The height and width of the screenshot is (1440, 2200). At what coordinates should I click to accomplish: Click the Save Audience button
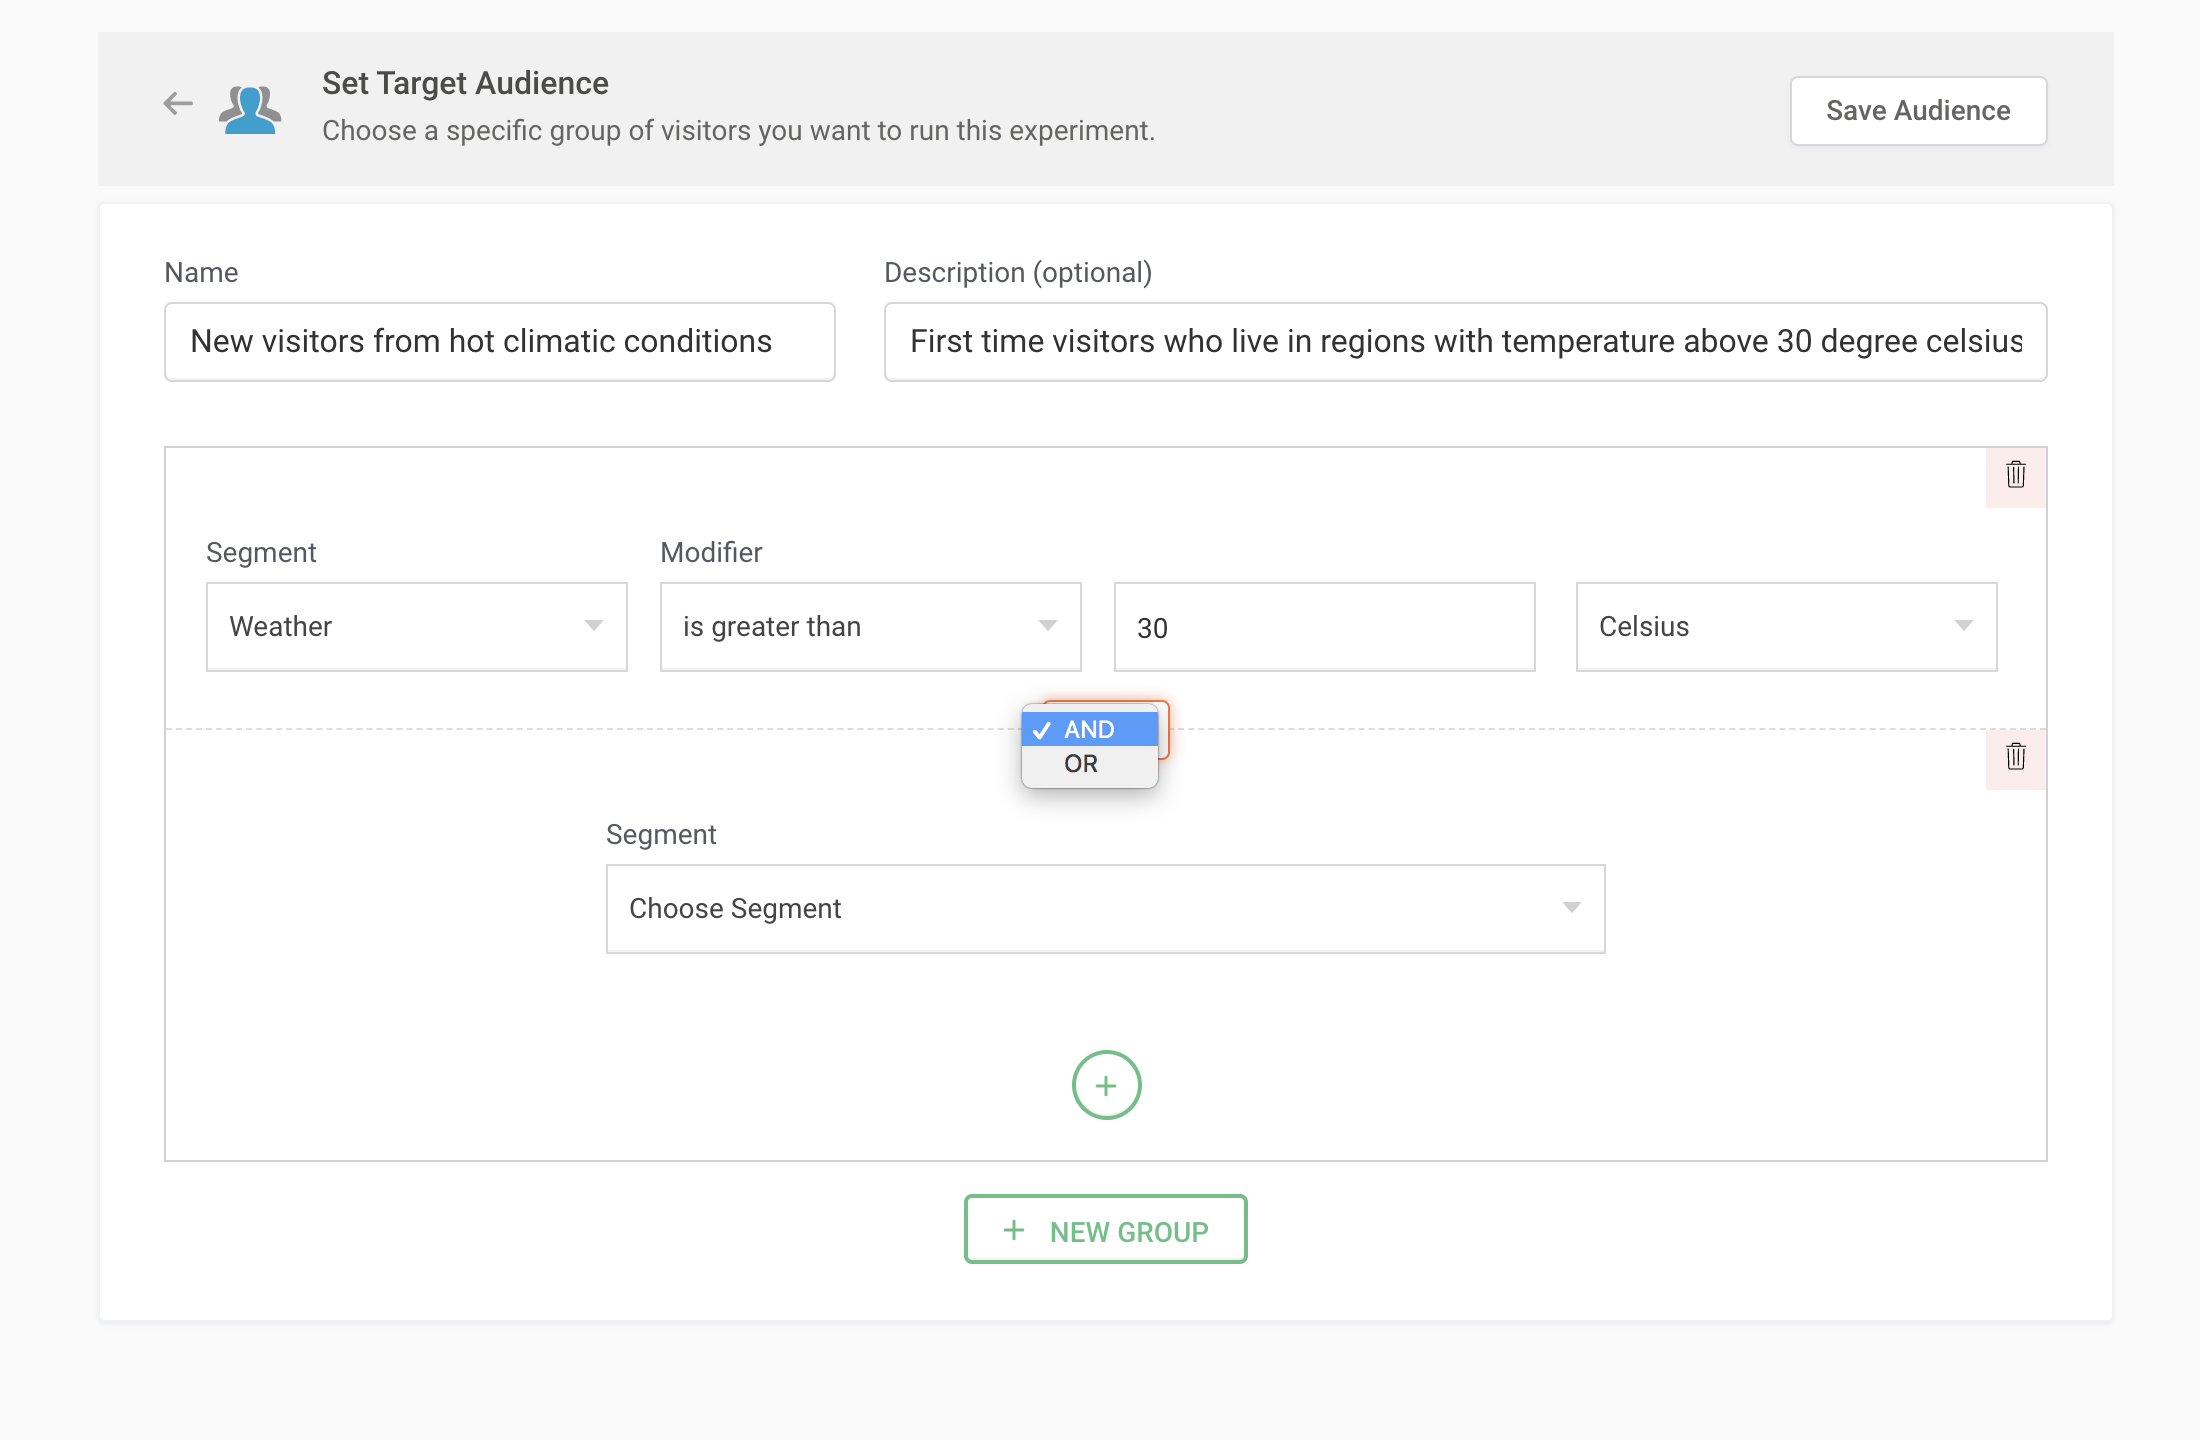click(x=1917, y=111)
